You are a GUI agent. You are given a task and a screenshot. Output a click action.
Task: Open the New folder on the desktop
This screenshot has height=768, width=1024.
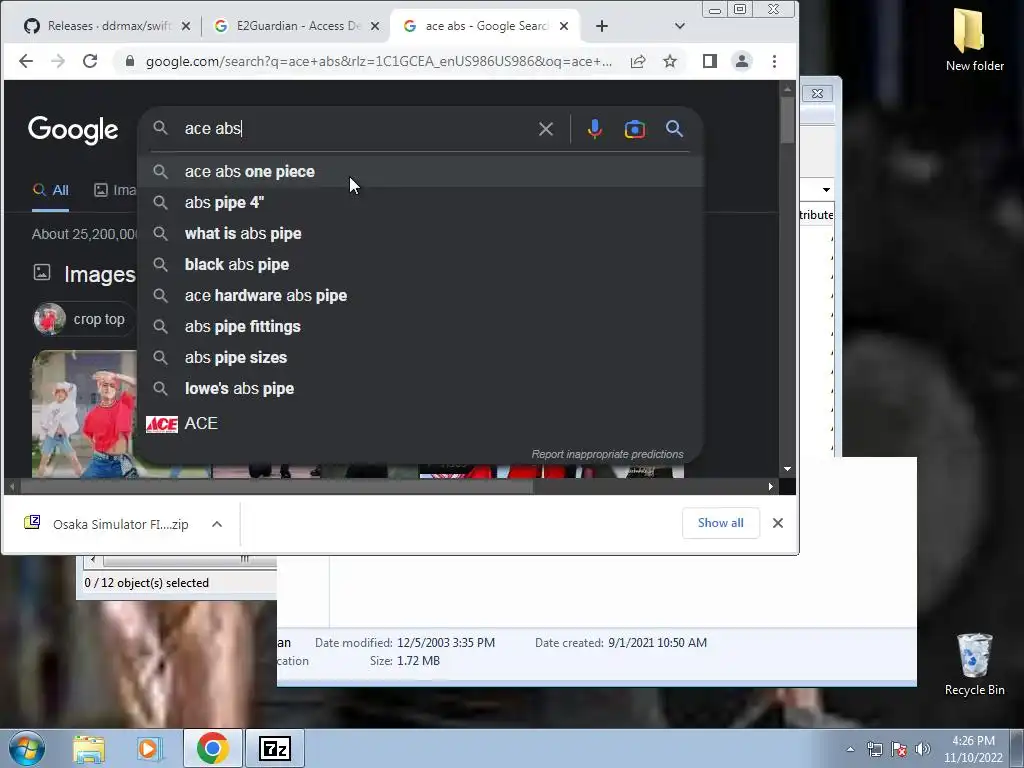974,39
